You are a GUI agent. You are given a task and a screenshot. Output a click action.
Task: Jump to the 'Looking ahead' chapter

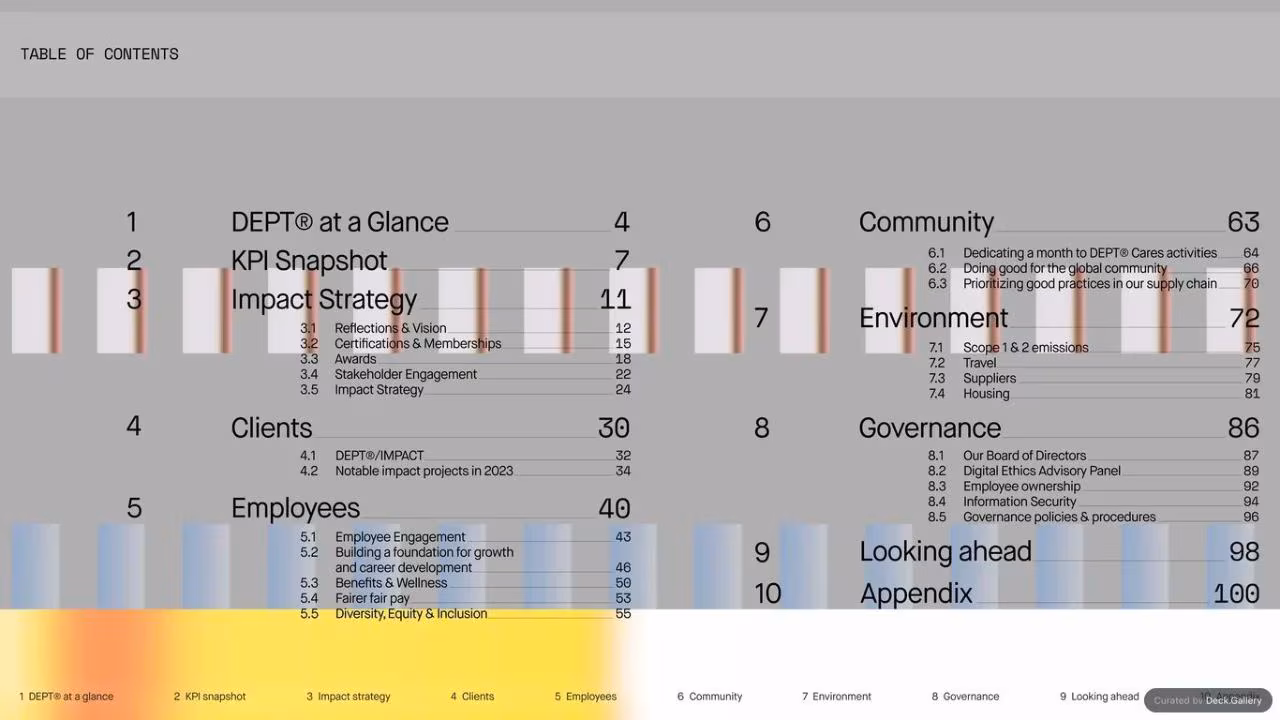click(x=945, y=552)
